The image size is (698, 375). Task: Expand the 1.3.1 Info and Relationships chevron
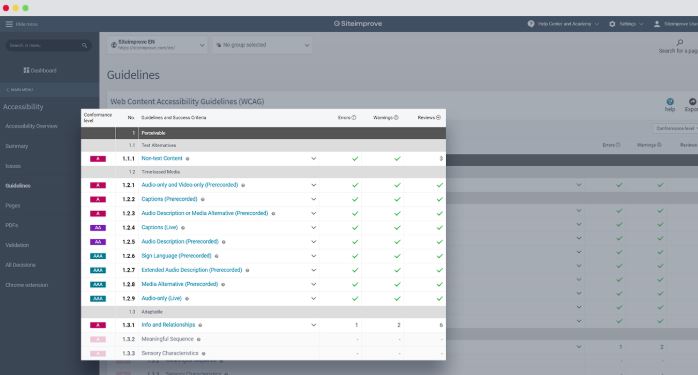pyautogui.click(x=313, y=325)
